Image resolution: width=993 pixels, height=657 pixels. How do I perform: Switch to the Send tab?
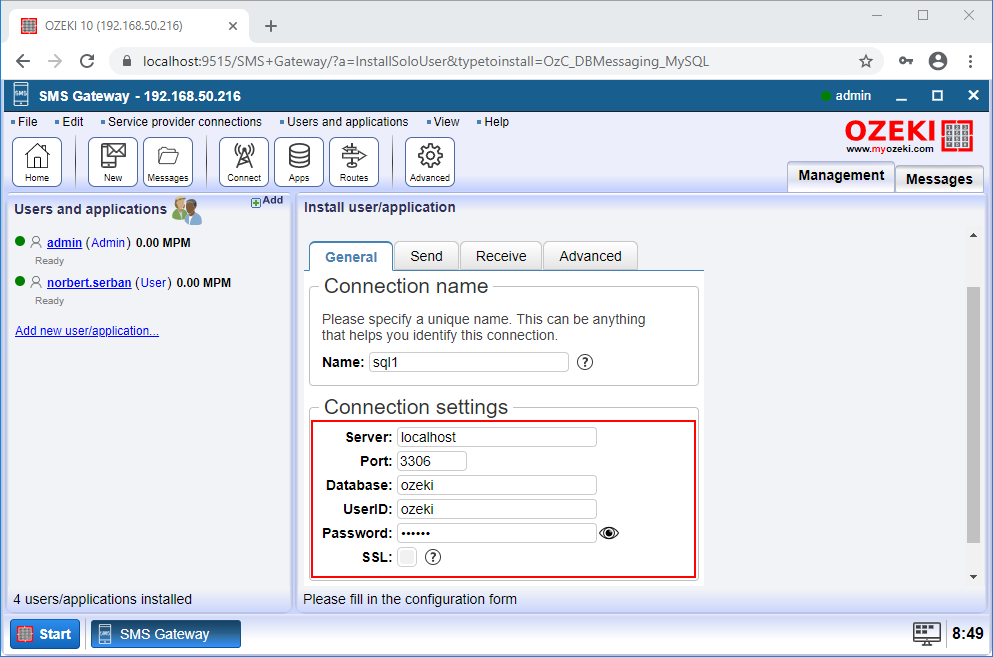[426, 255]
